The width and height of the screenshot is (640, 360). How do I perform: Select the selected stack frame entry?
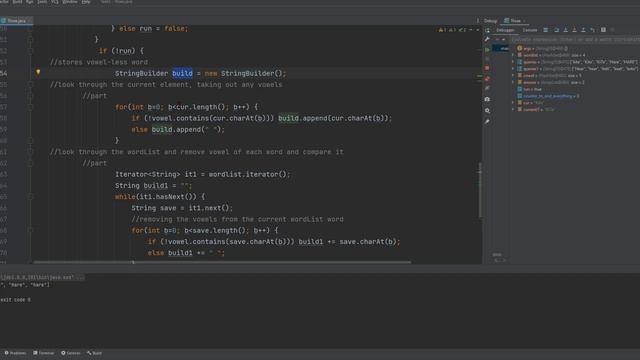point(501,48)
